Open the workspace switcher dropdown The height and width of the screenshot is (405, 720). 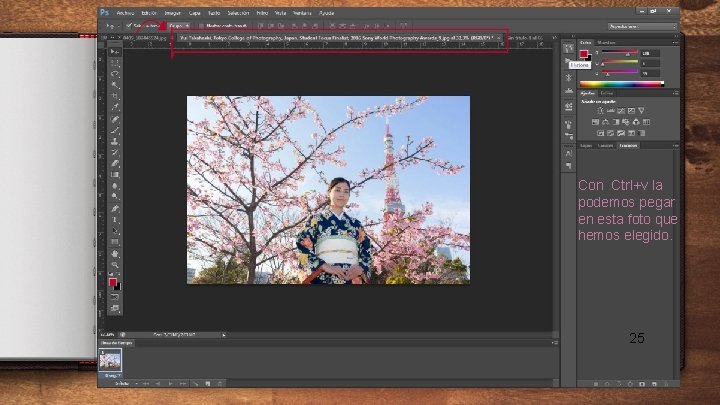pyautogui.click(x=642, y=27)
